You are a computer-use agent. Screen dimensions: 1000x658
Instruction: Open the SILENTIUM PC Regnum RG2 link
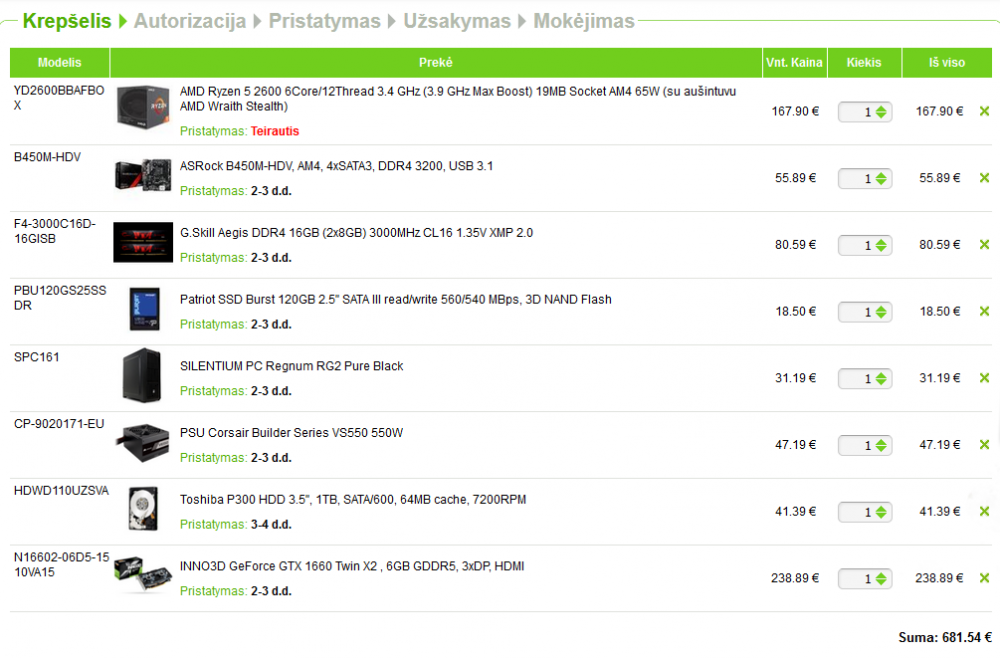[x=291, y=366]
